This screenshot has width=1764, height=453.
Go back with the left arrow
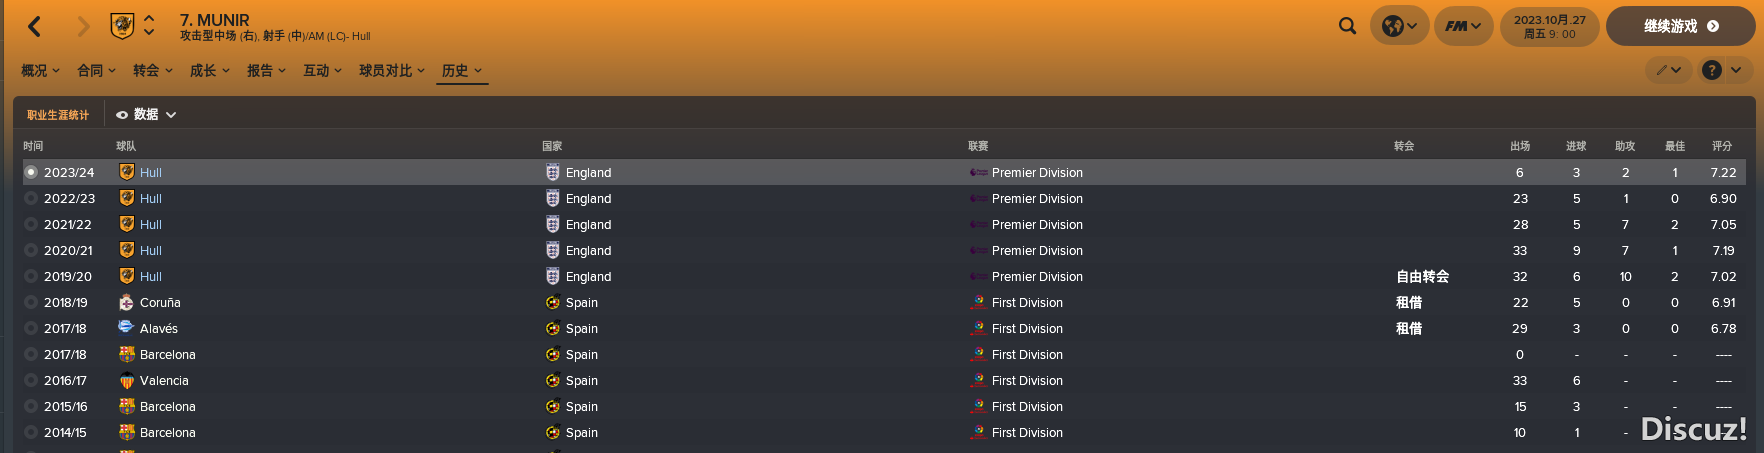35,27
